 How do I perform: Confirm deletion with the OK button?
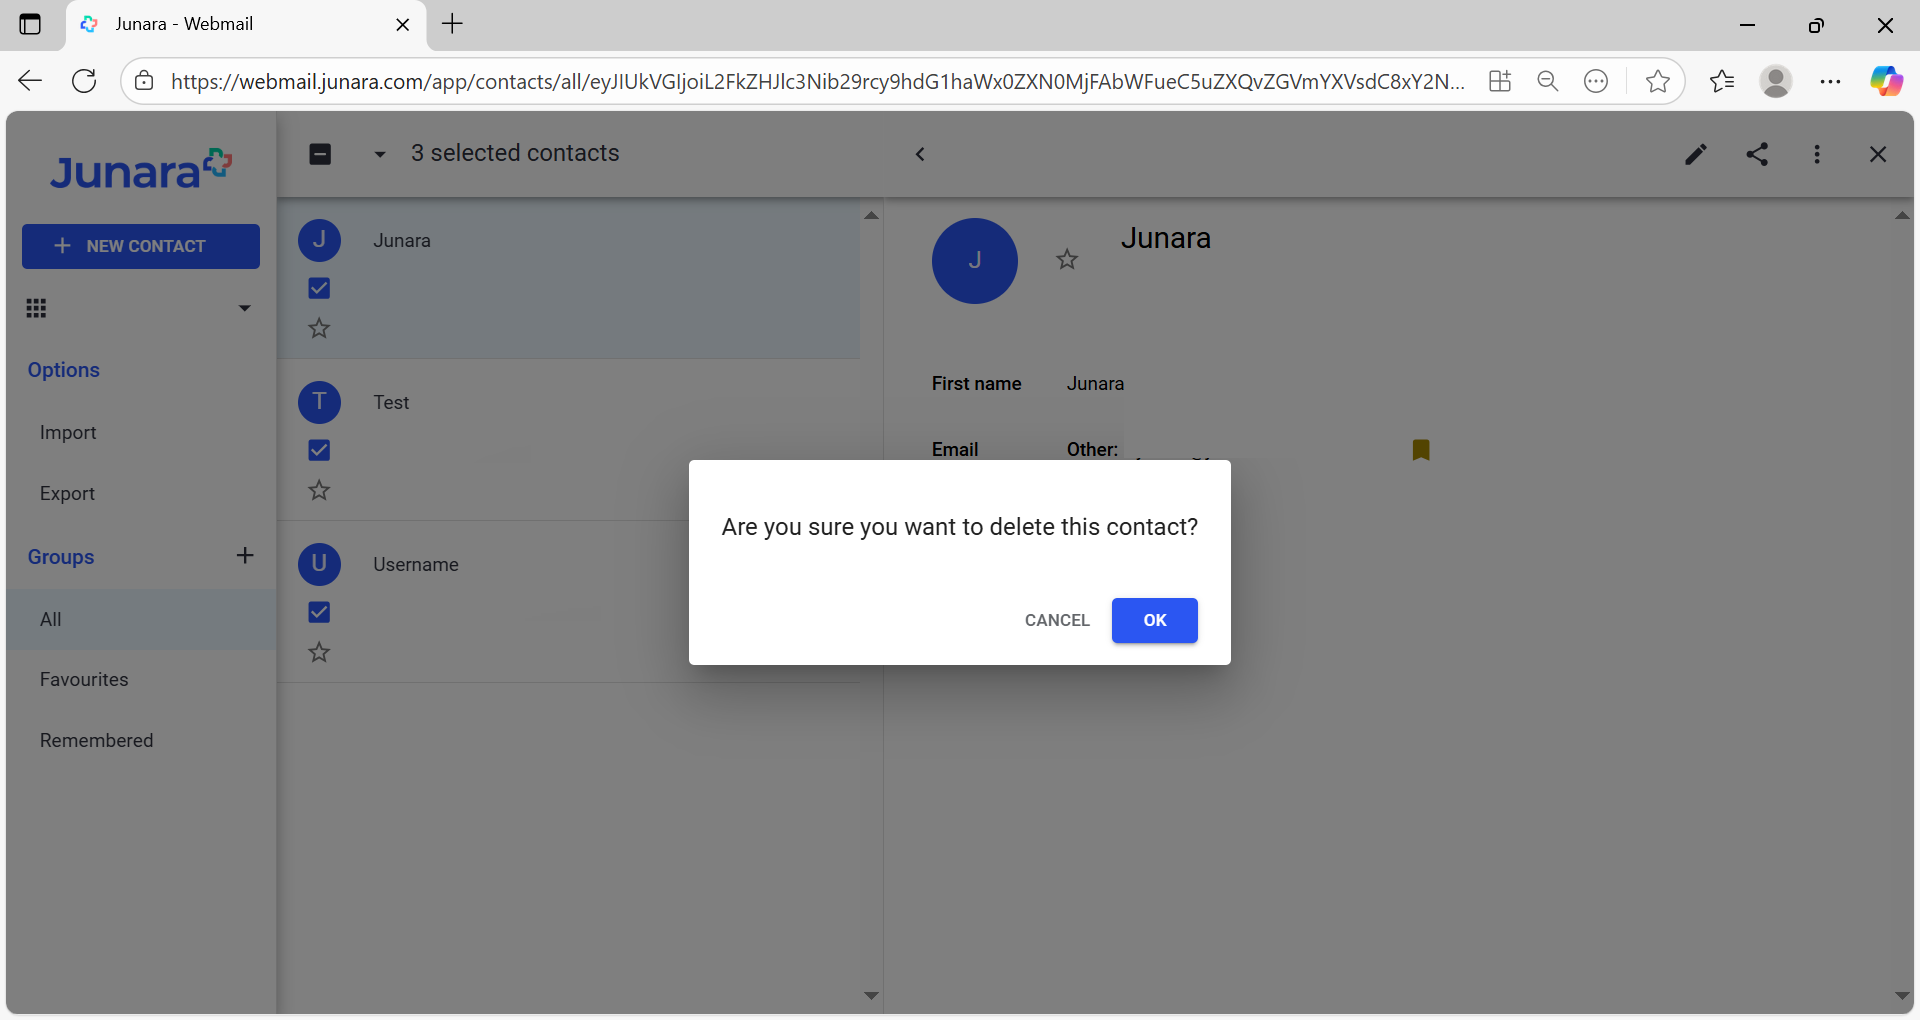click(1154, 620)
